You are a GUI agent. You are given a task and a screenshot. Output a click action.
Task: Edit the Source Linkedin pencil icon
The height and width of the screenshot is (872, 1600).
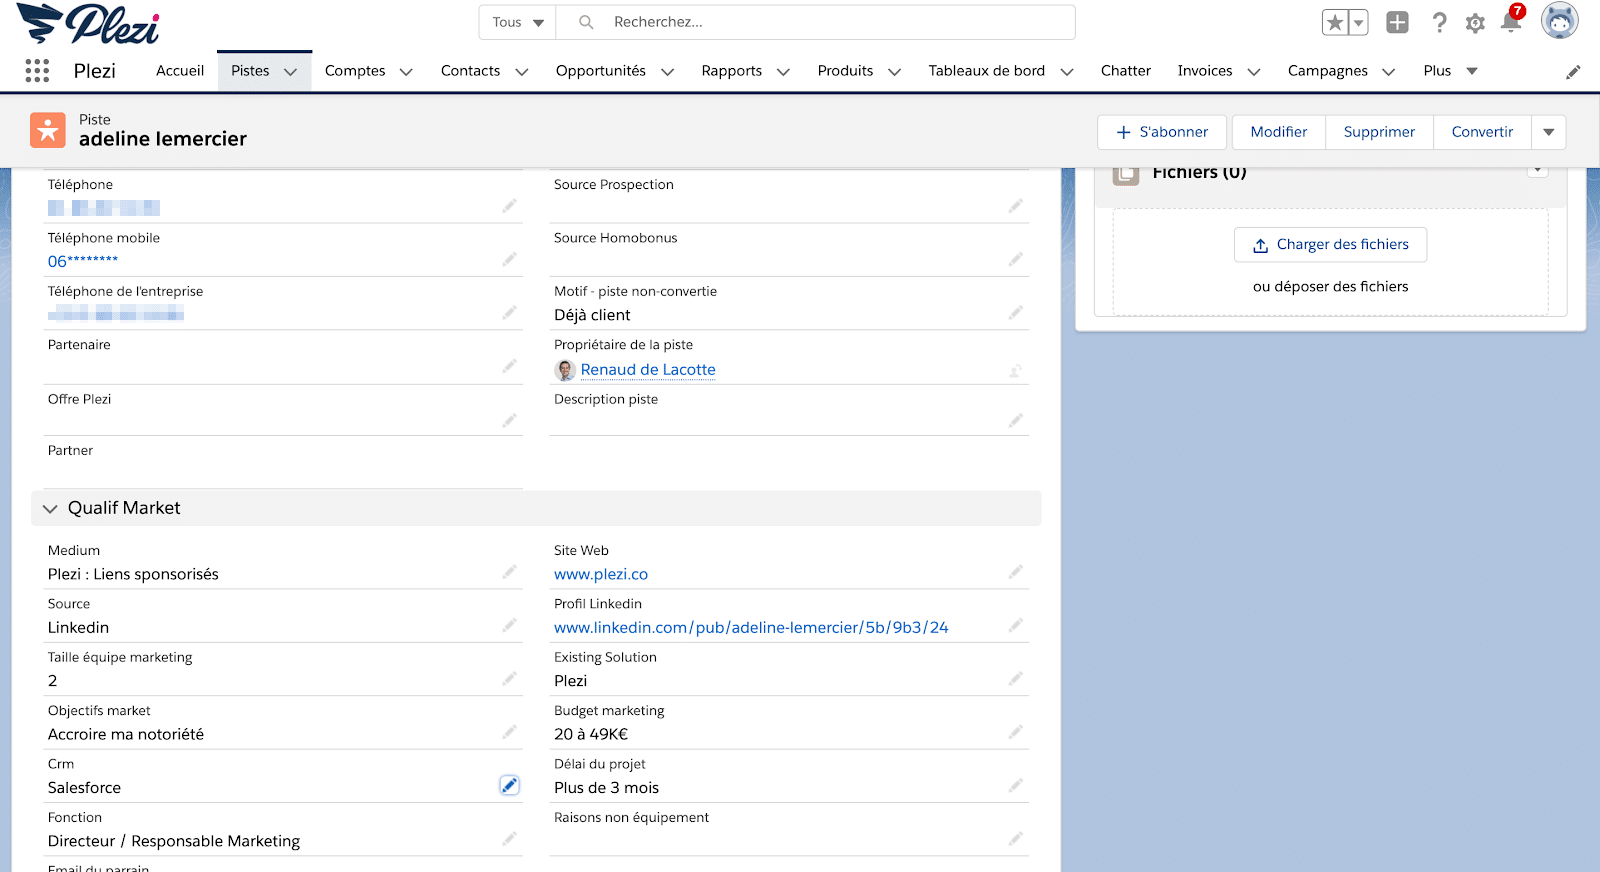click(x=509, y=625)
